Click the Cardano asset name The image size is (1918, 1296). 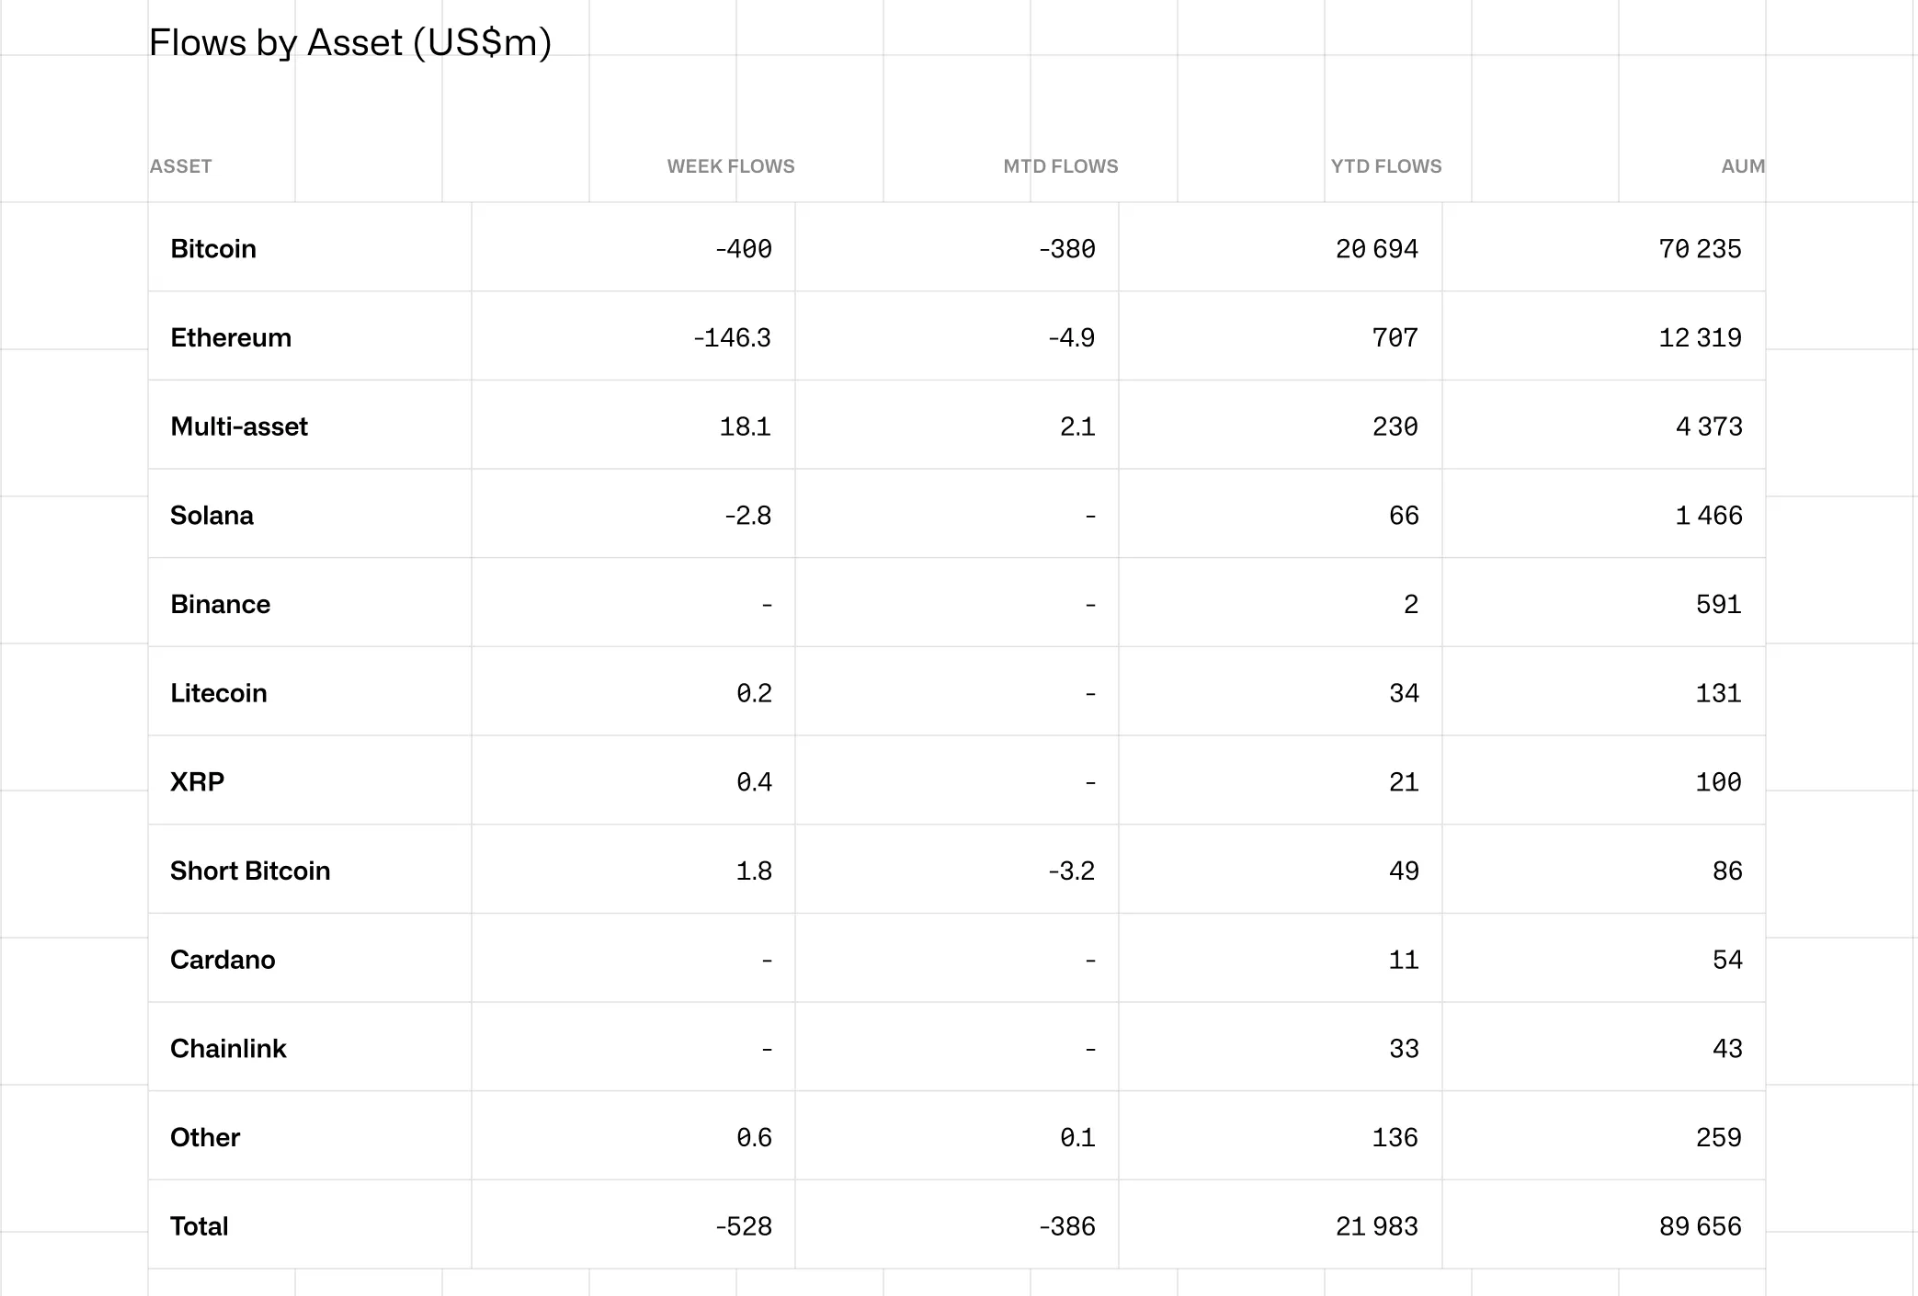(x=222, y=960)
